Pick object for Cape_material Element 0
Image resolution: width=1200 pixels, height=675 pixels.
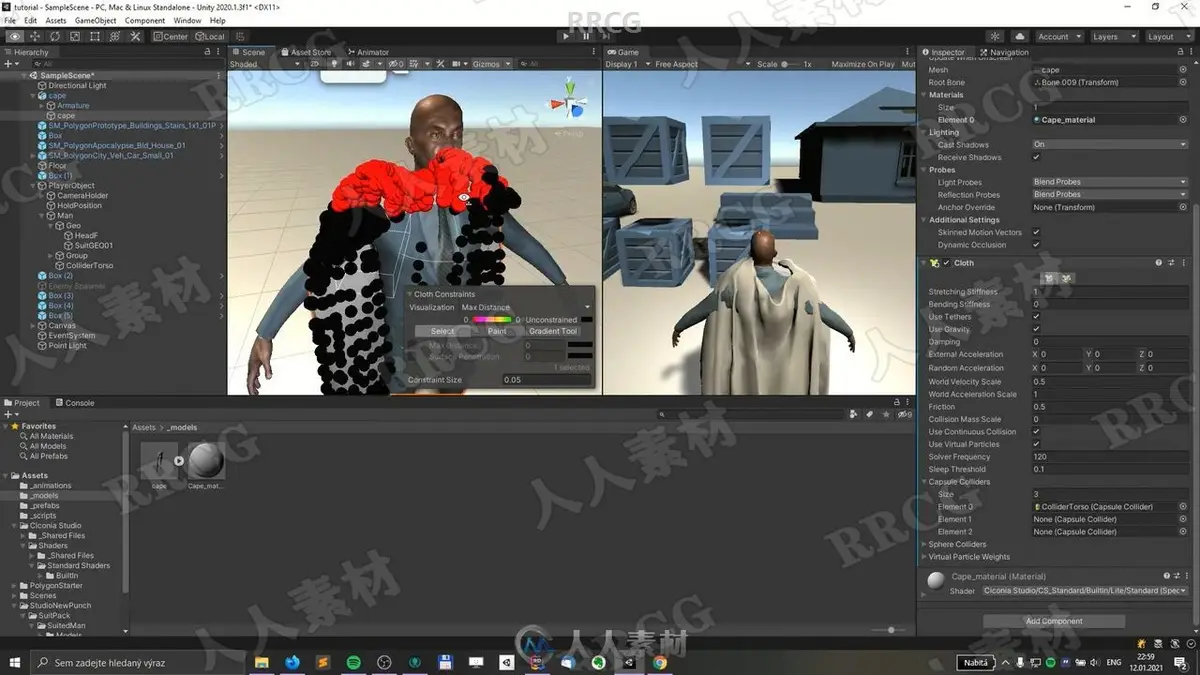point(1183,120)
